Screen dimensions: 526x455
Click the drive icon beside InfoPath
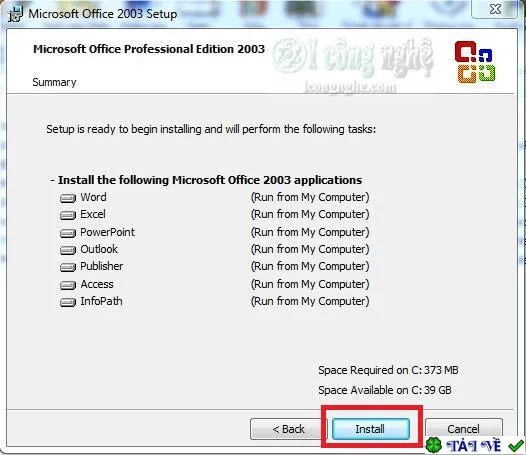point(68,302)
